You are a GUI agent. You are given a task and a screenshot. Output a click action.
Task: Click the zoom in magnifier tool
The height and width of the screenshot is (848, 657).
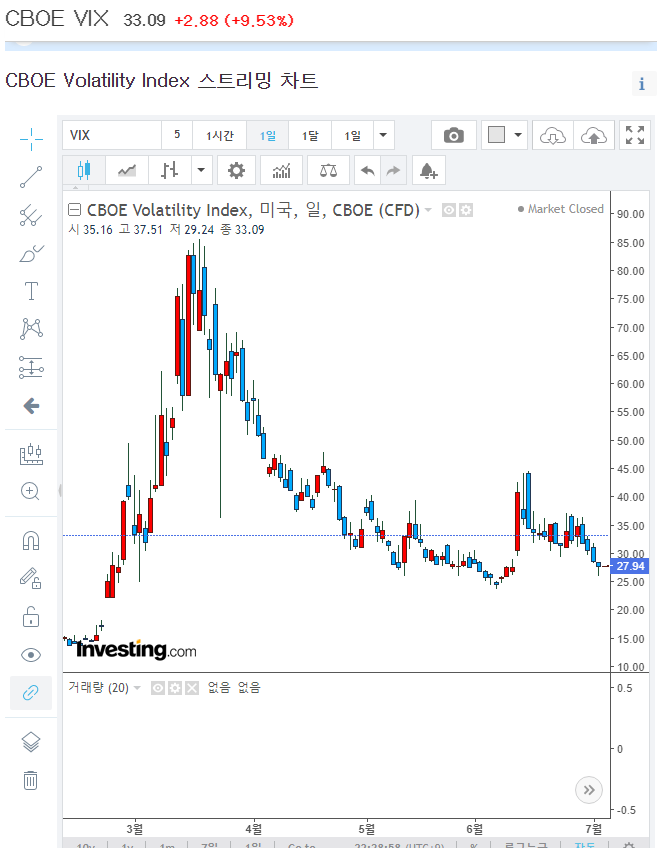coord(31,492)
